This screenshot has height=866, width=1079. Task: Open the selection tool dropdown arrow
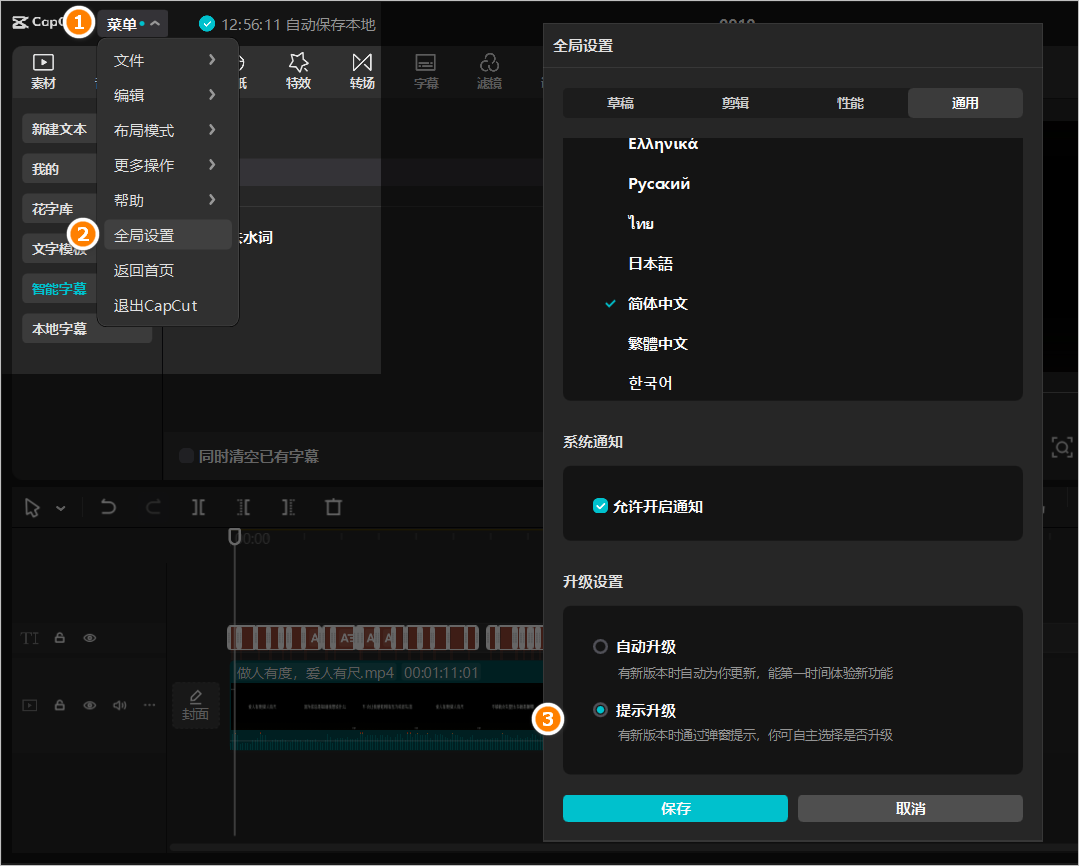coord(61,508)
